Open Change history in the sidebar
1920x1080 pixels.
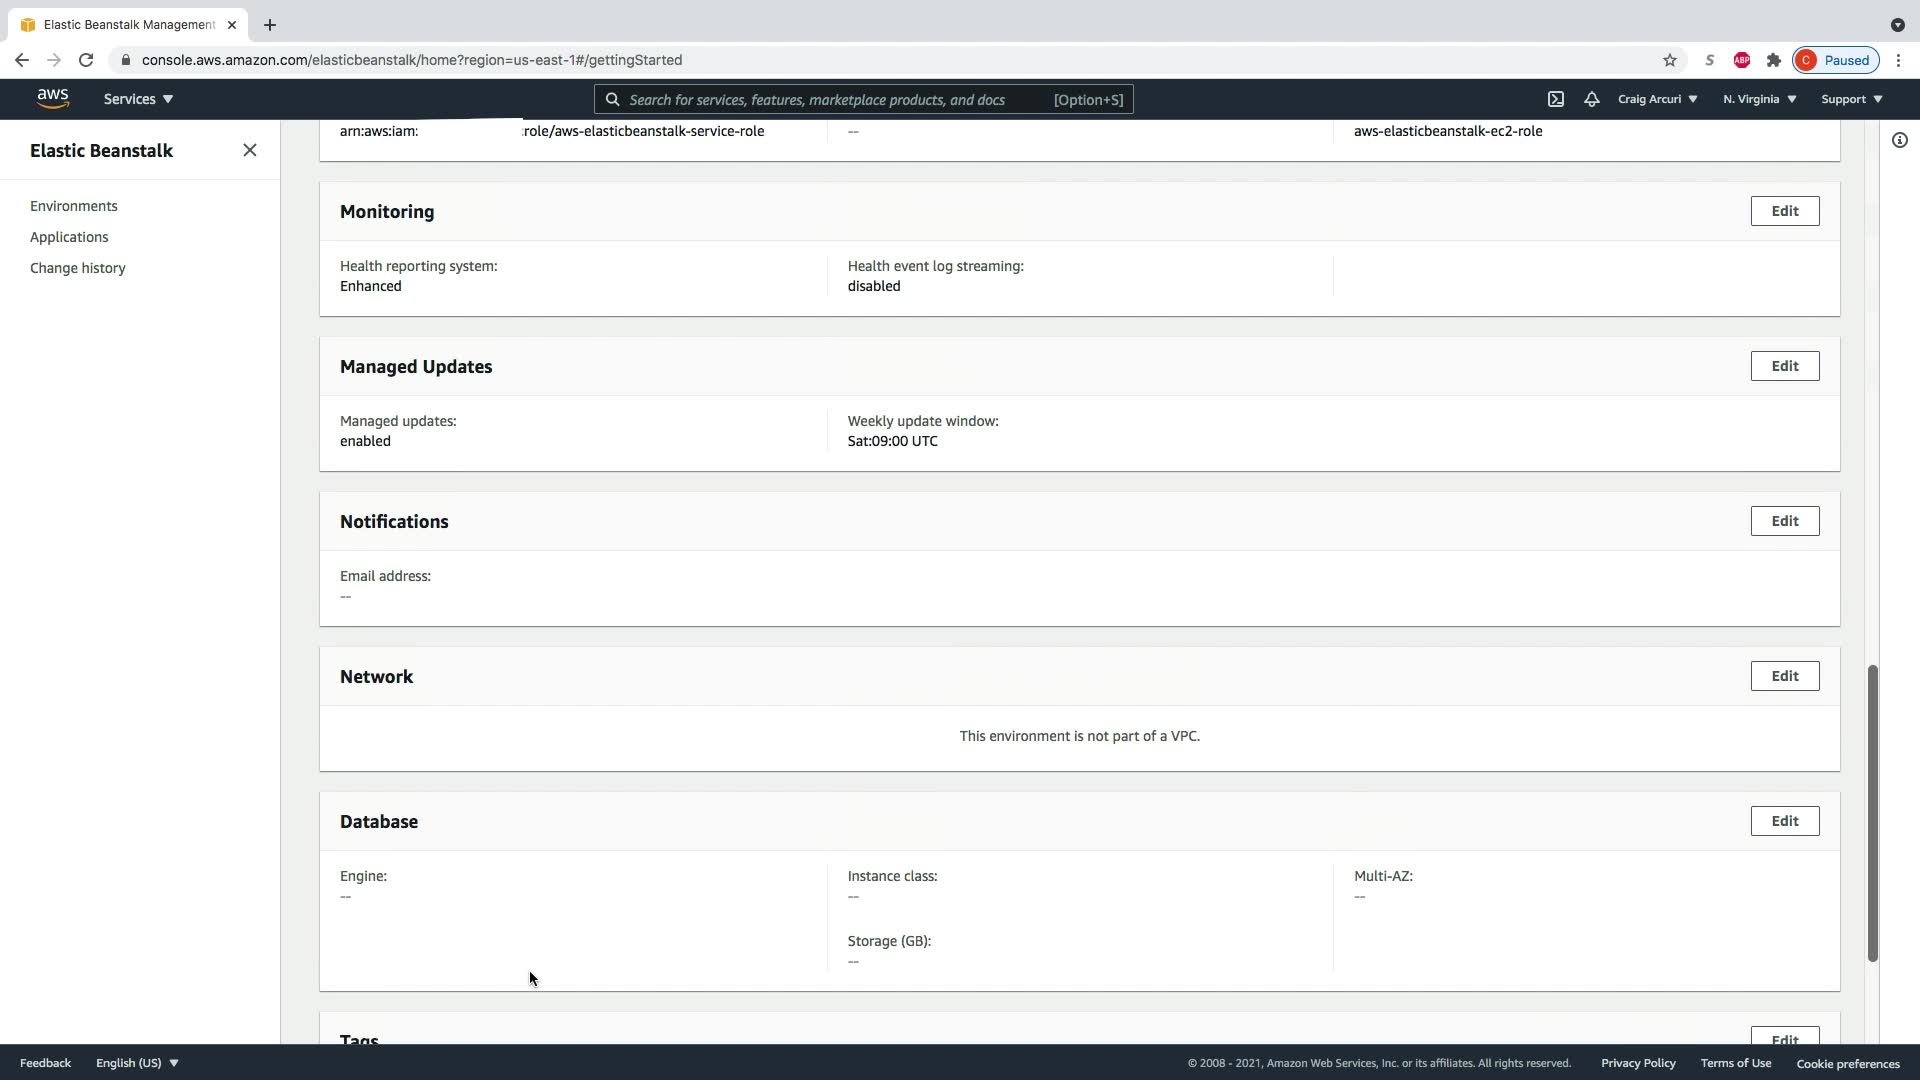(78, 268)
